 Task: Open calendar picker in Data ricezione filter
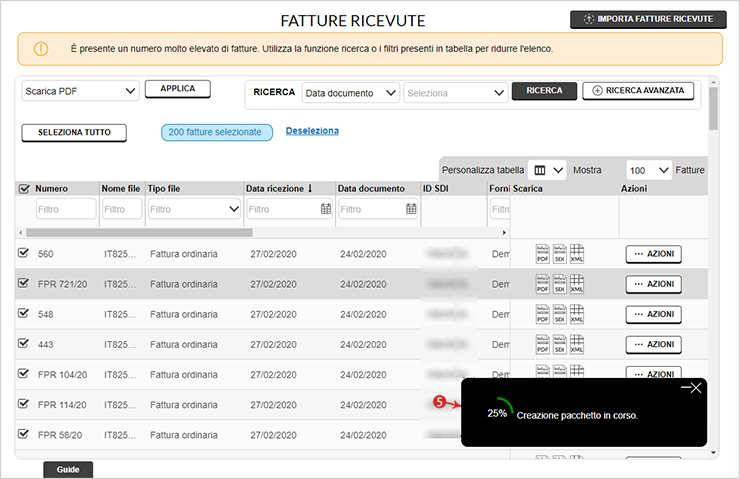click(326, 209)
